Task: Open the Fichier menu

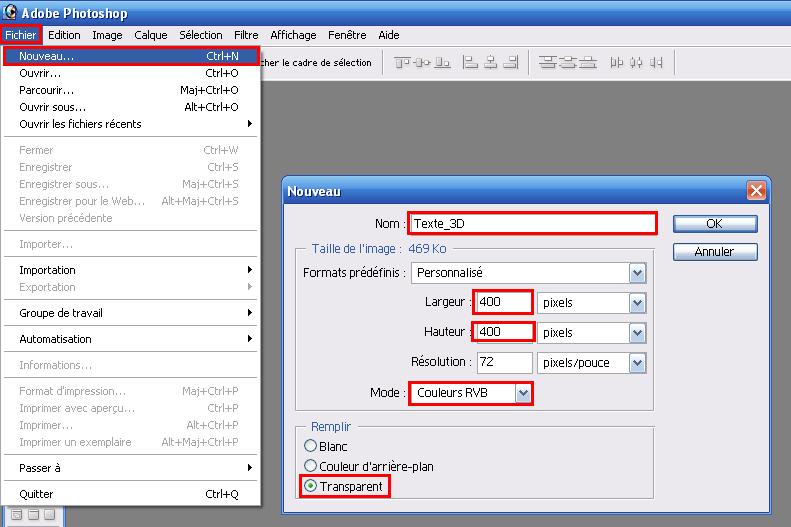Action: point(21,35)
